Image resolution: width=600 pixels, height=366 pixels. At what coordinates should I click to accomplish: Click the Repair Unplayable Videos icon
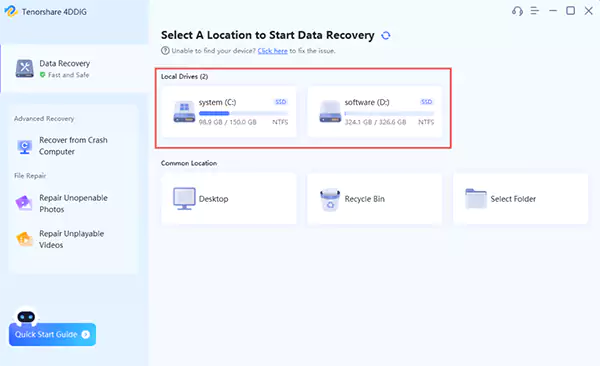24,239
